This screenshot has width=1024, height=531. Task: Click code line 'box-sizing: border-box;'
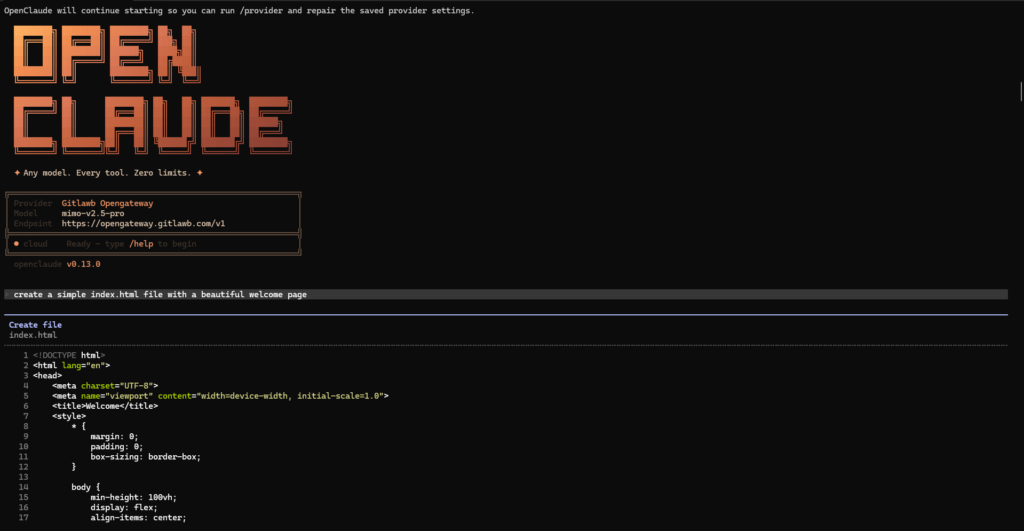[146, 457]
